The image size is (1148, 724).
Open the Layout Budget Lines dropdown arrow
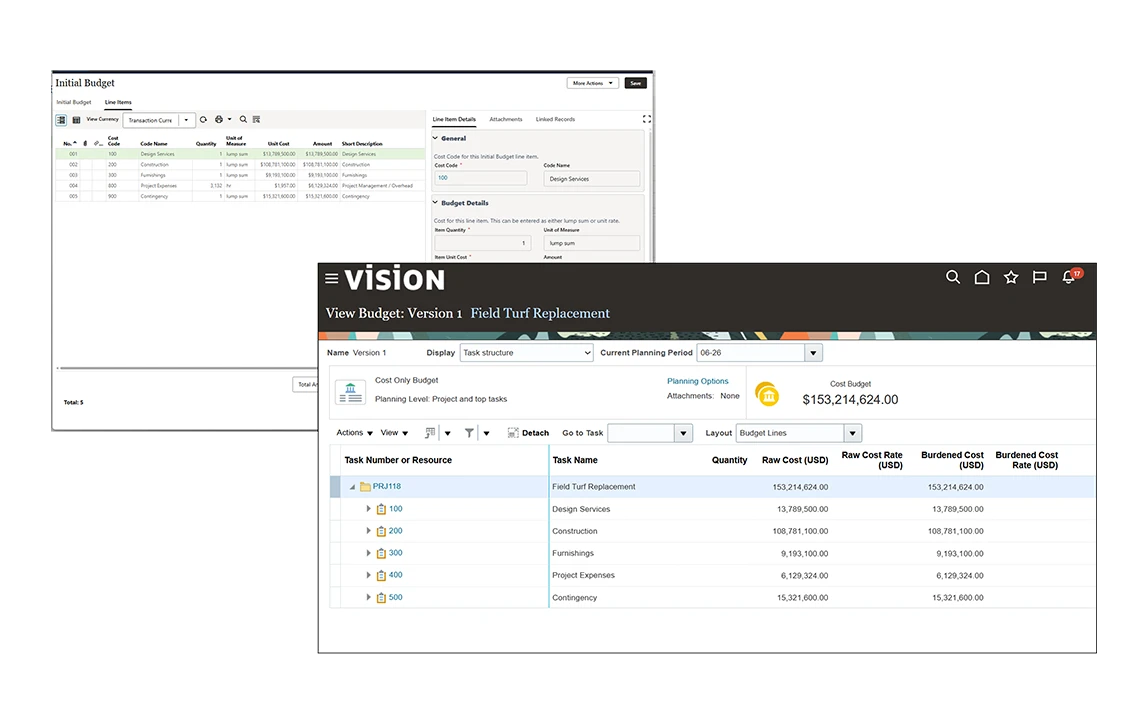[x=852, y=433]
